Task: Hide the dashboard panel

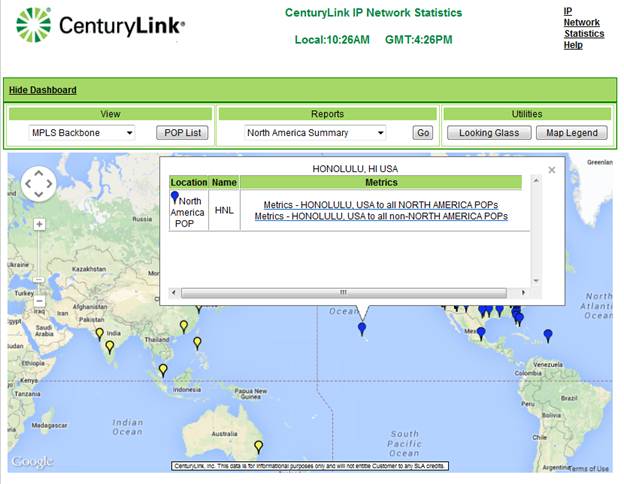Action: pos(43,90)
